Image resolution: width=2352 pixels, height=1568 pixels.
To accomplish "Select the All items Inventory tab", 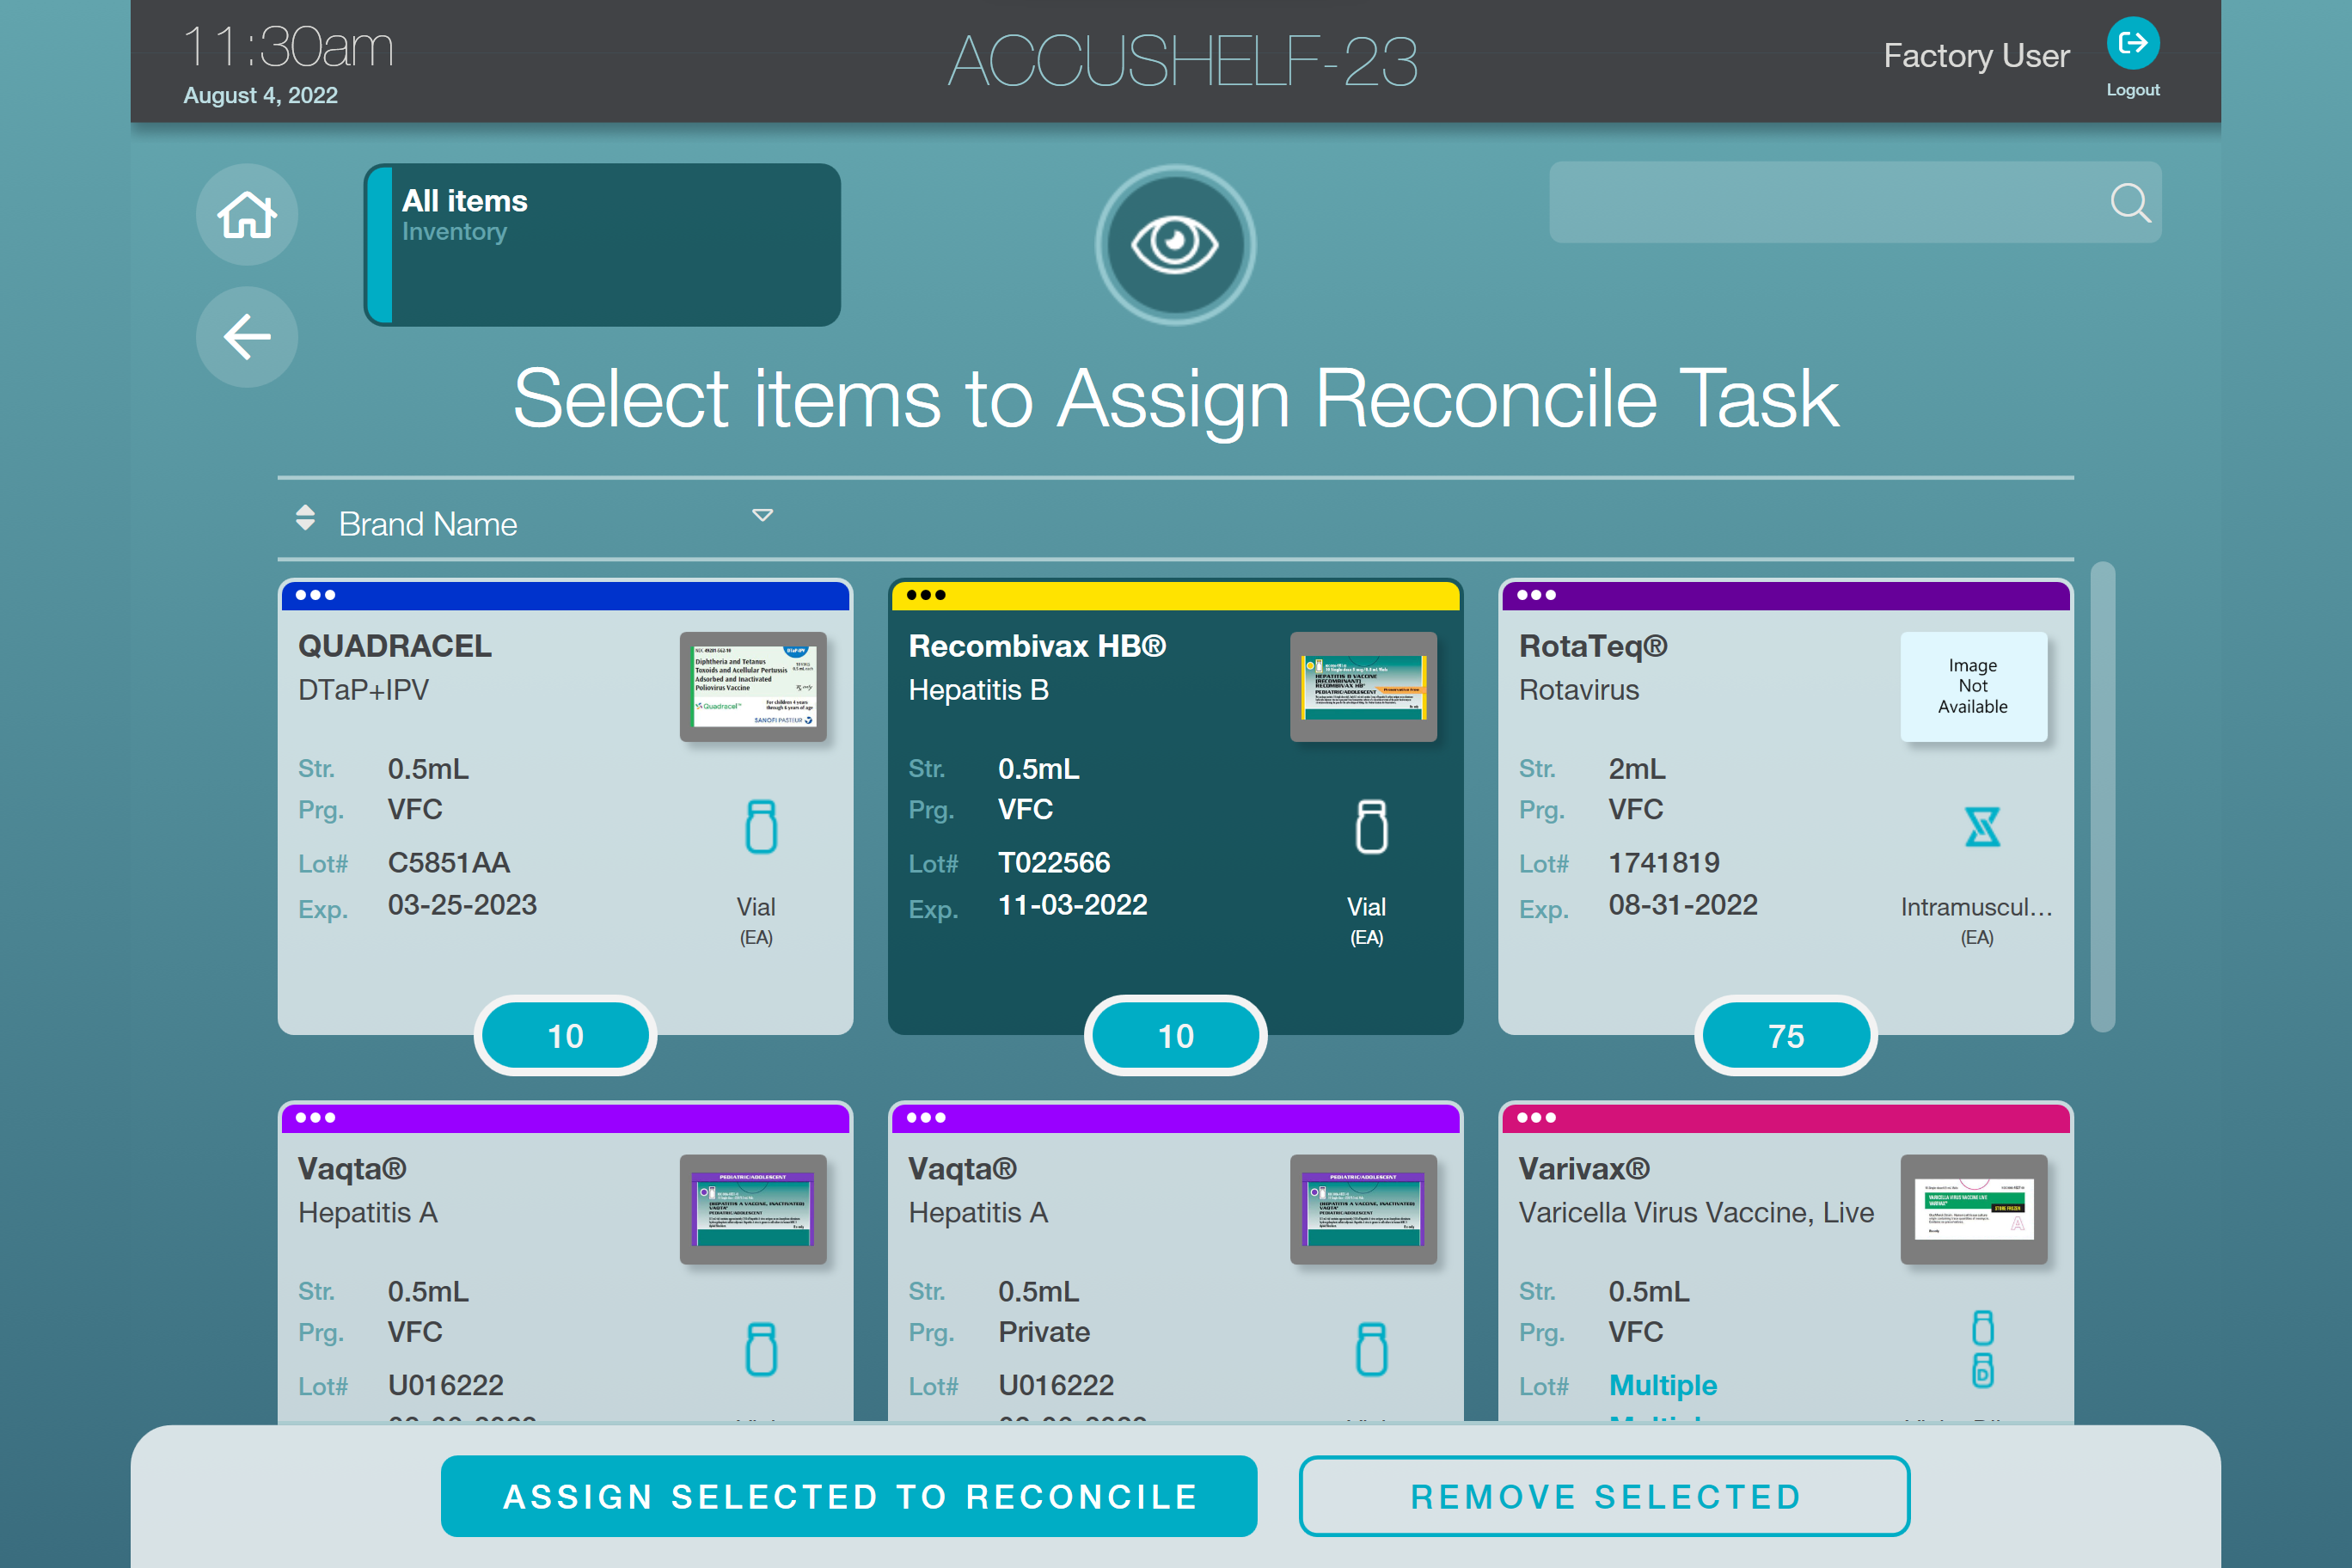I will [x=602, y=245].
